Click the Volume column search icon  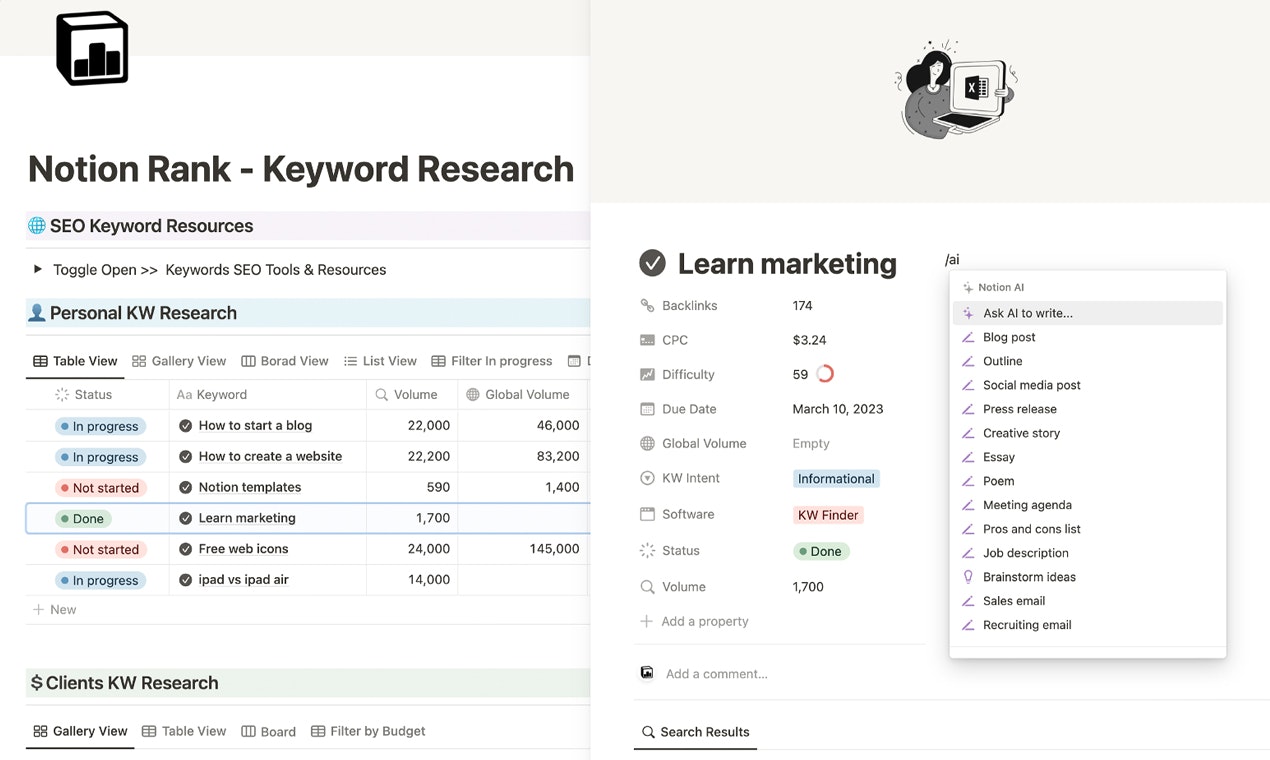[382, 395]
